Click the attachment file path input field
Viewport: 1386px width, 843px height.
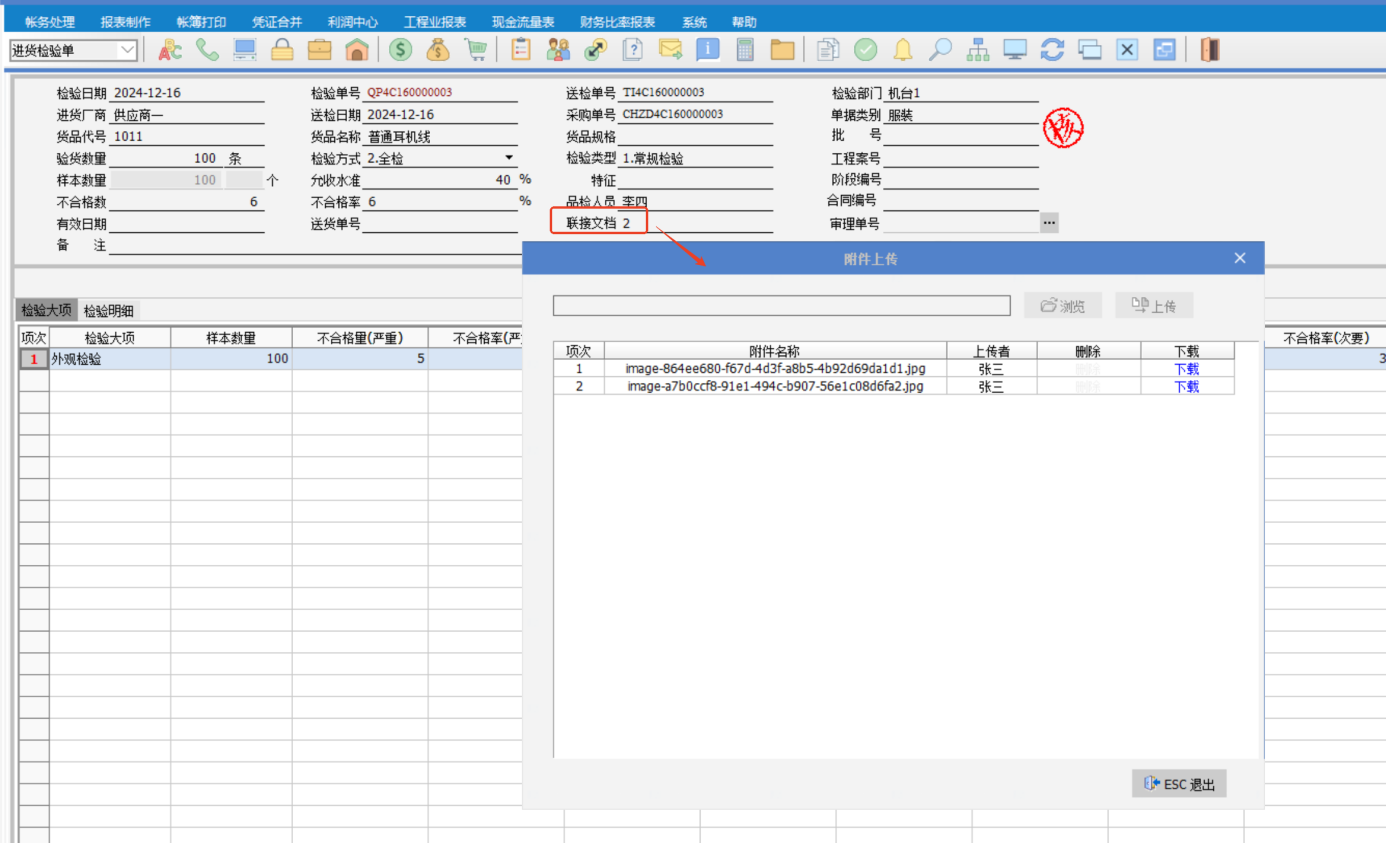click(x=781, y=306)
